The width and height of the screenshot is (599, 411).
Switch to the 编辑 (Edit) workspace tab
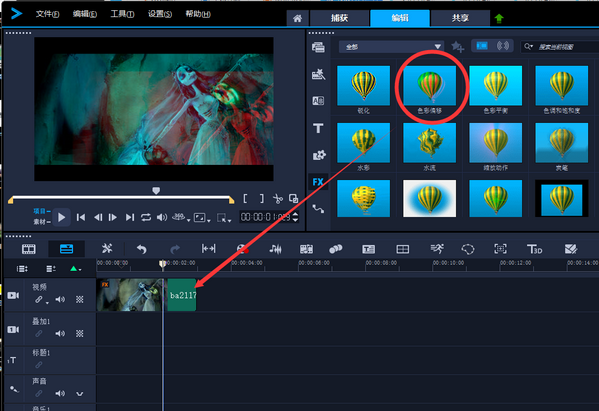coord(400,18)
